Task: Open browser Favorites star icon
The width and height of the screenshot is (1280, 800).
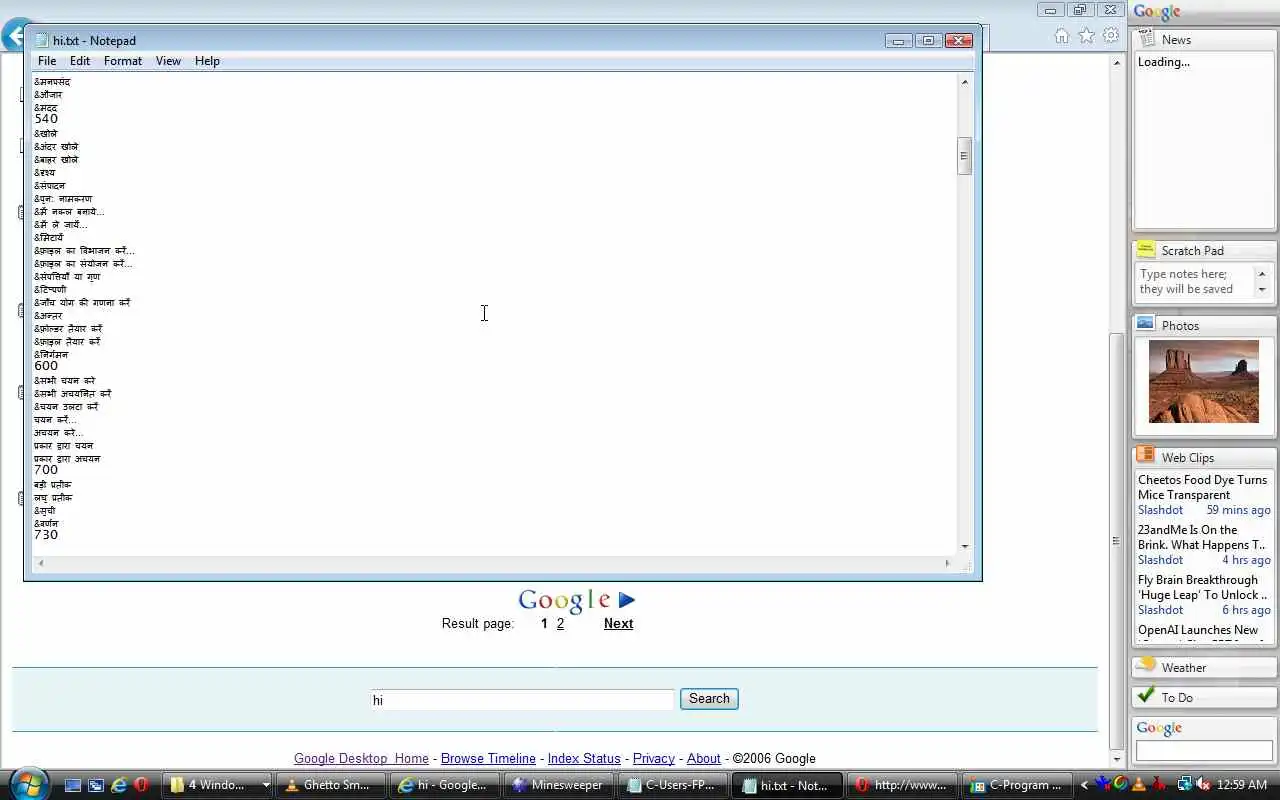Action: click(1086, 36)
